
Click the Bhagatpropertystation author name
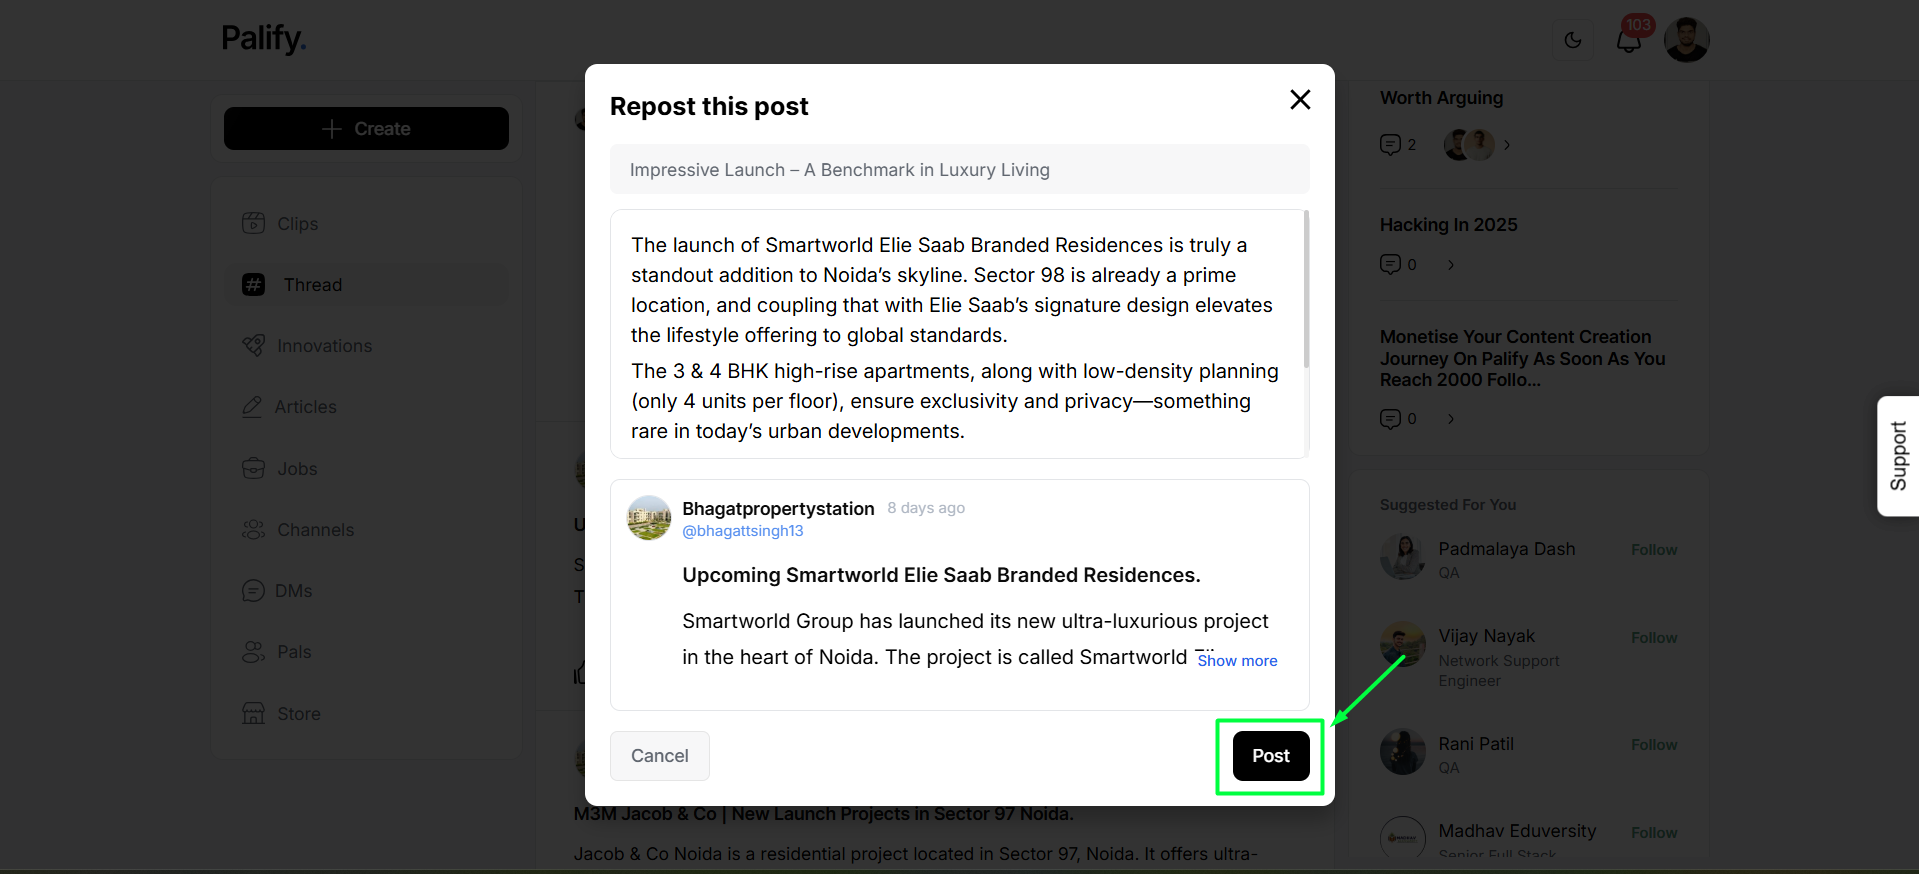pos(778,508)
